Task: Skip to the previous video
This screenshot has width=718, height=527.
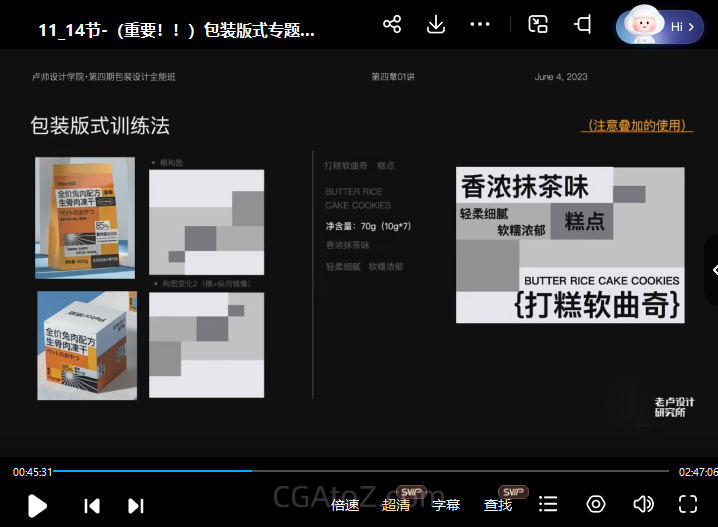Action: pos(92,505)
